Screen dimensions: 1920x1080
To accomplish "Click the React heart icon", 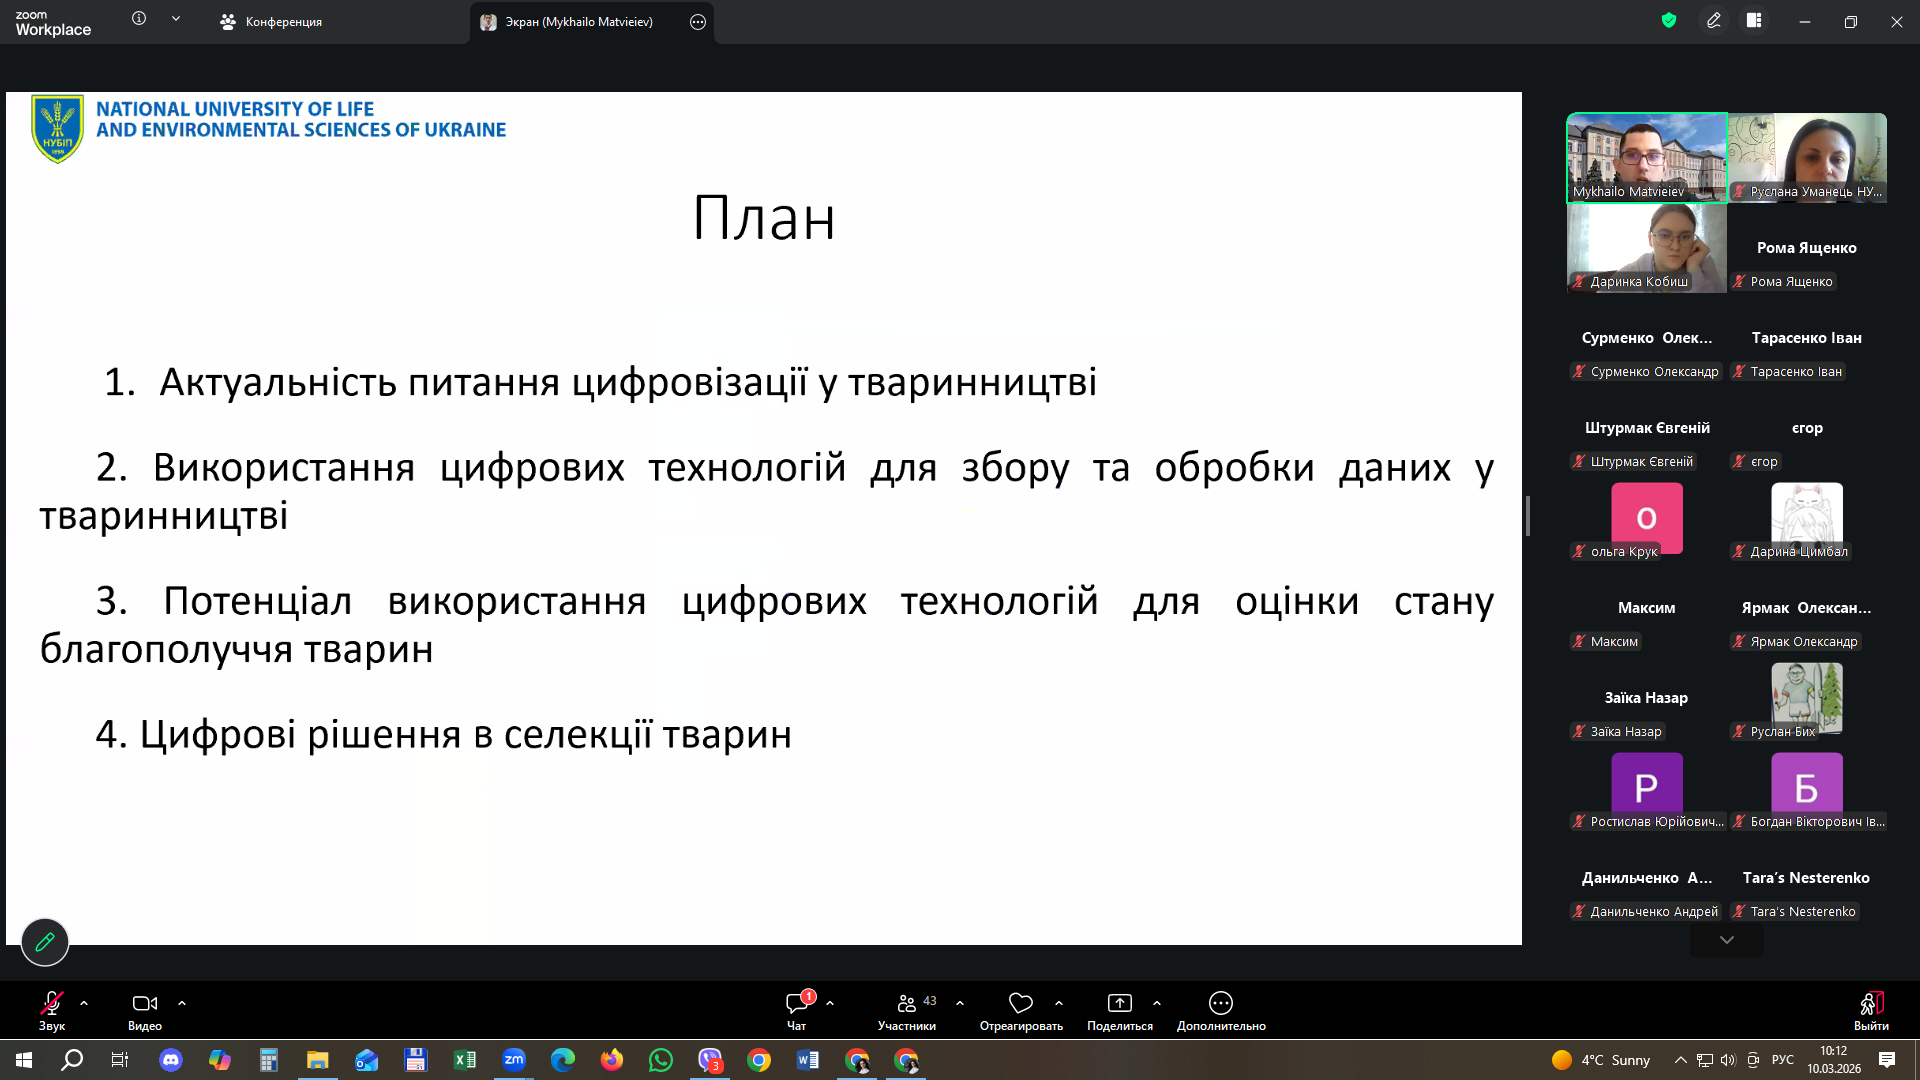I will pos(1020,1003).
